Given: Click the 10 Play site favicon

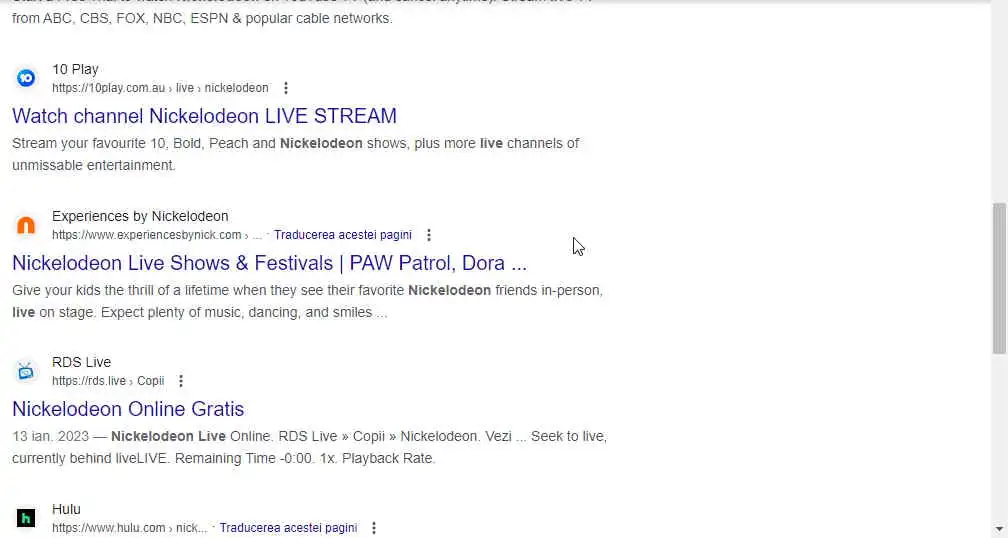Looking at the screenshot, I should 26,78.
